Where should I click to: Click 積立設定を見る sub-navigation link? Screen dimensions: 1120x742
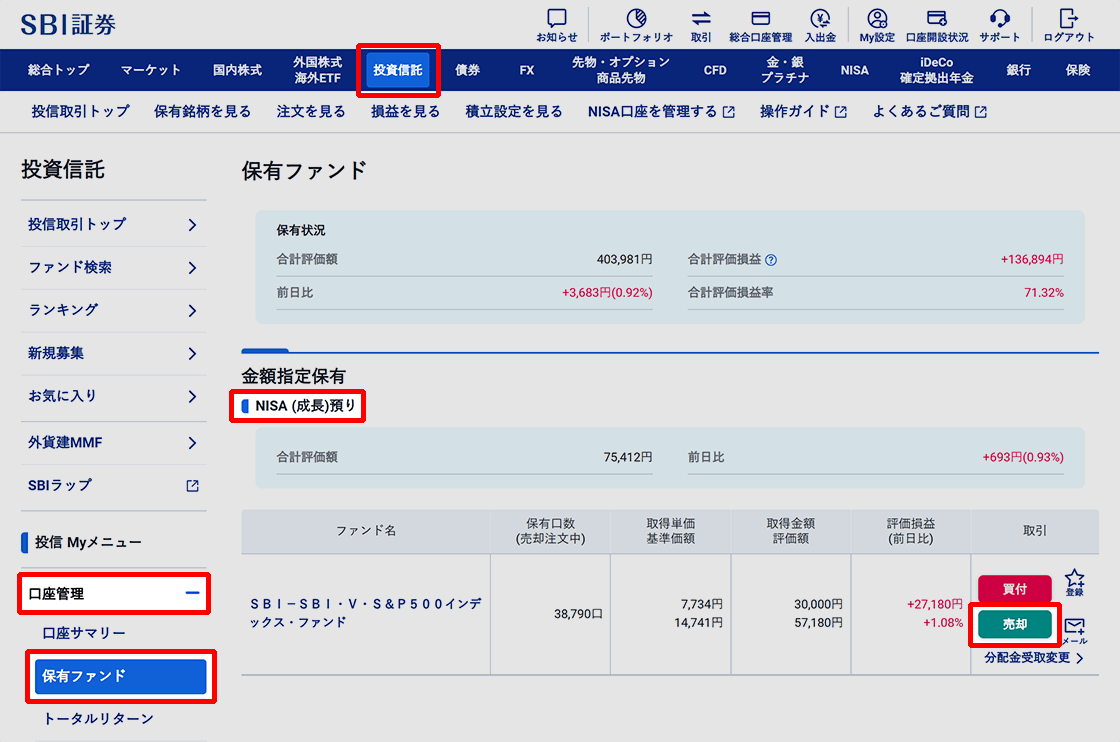(514, 111)
